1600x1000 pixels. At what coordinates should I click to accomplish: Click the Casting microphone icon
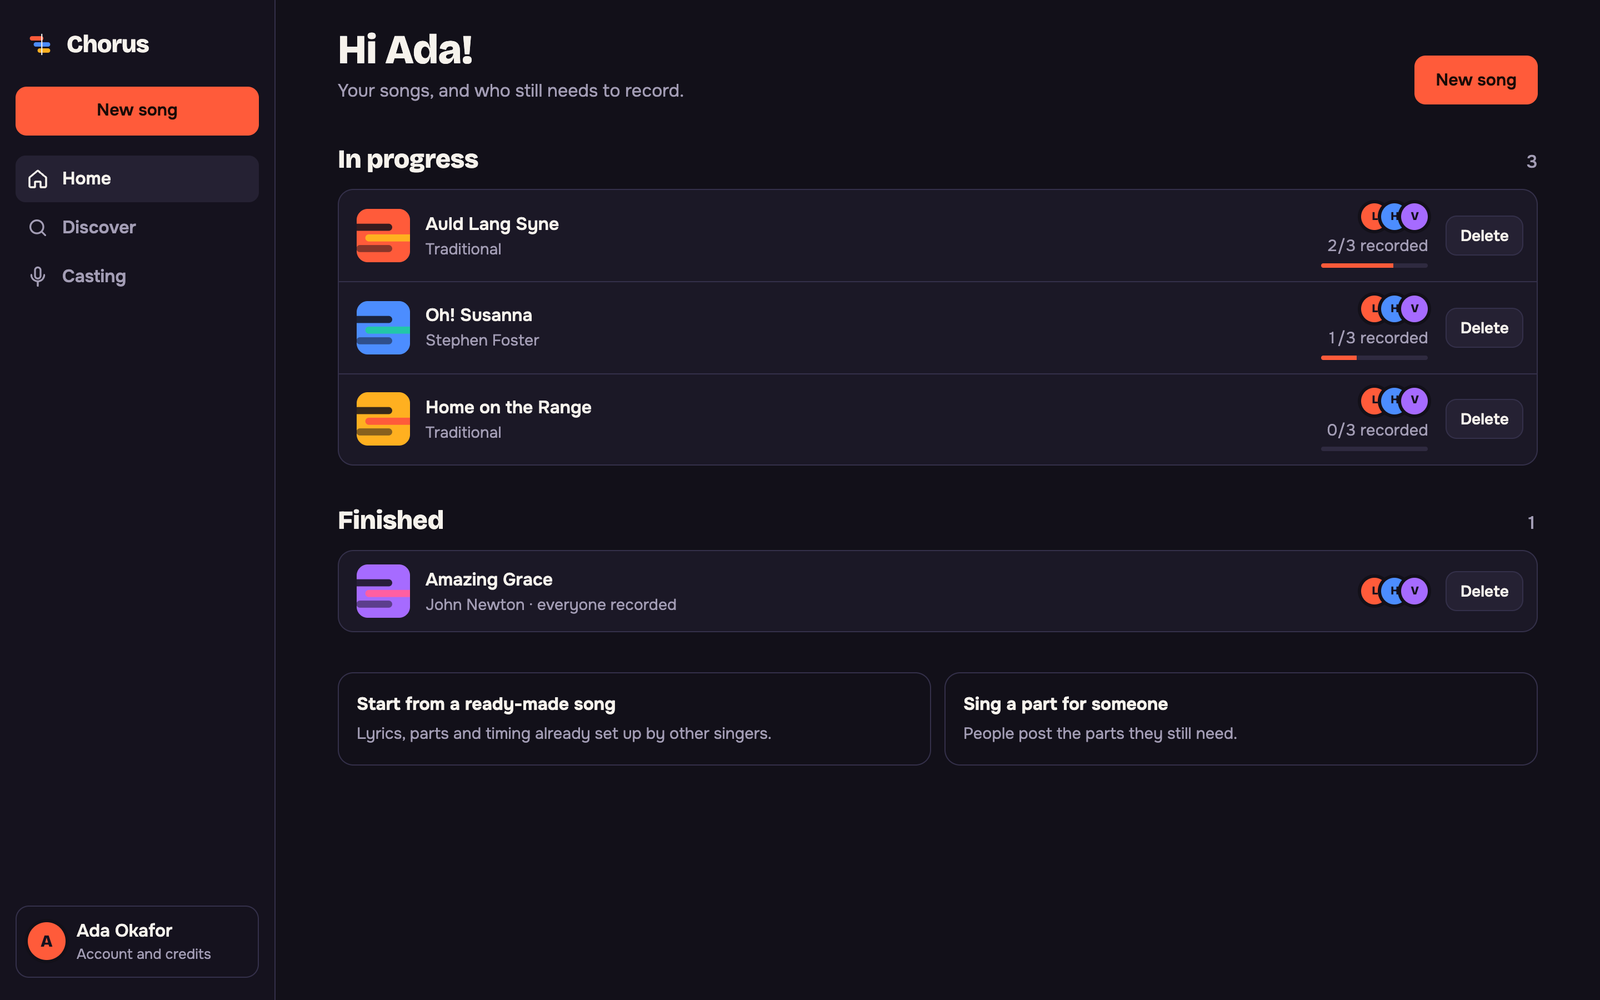[38, 276]
